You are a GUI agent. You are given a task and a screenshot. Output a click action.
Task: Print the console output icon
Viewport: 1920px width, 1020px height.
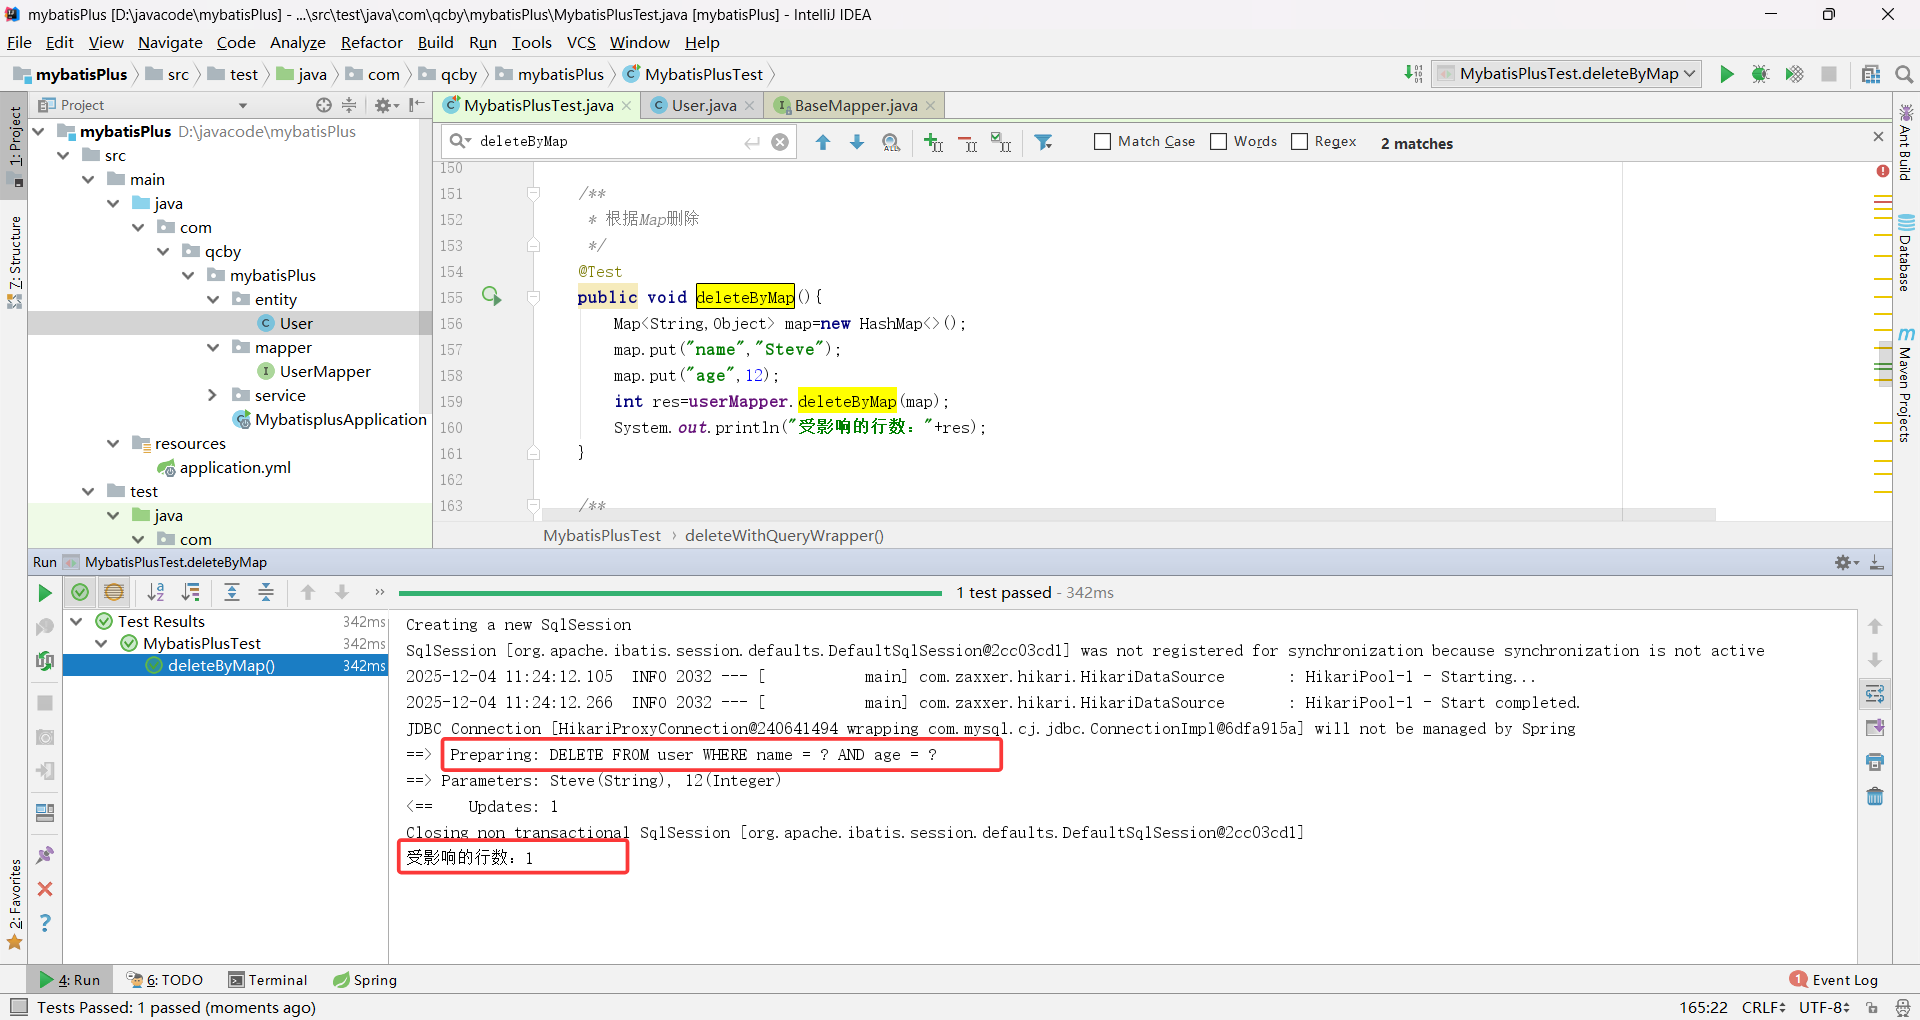(x=1875, y=762)
